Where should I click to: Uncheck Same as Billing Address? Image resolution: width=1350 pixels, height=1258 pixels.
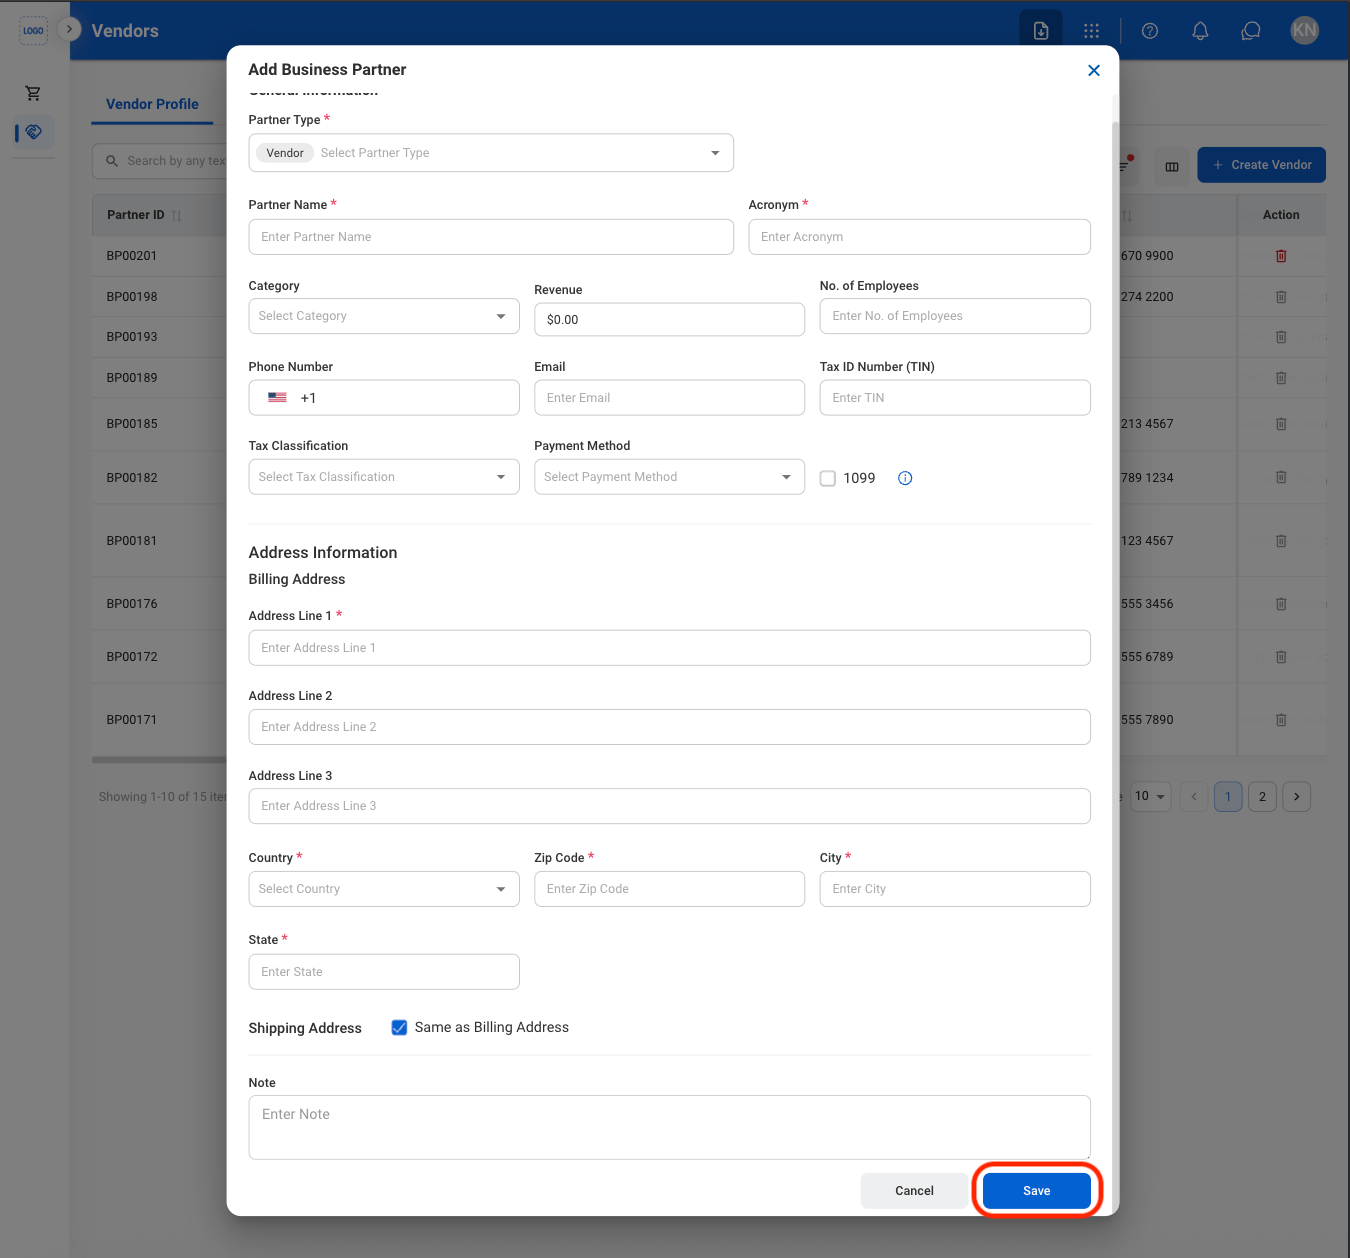(x=399, y=1028)
